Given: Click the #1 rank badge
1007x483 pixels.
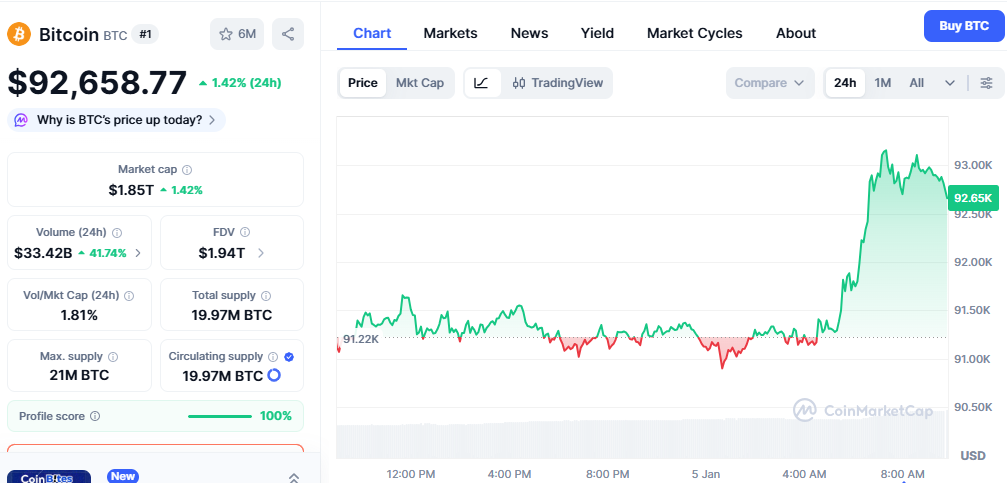Looking at the screenshot, I should pos(145,34).
